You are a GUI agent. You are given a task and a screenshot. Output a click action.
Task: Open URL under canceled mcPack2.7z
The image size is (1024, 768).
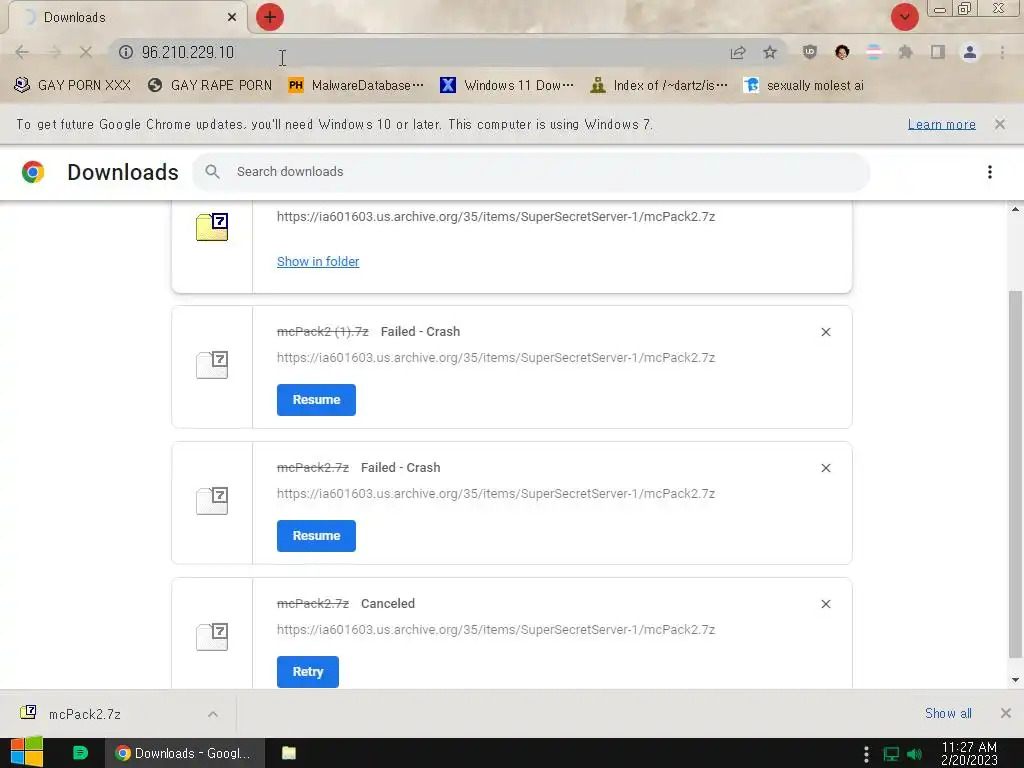(x=496, y=630)
